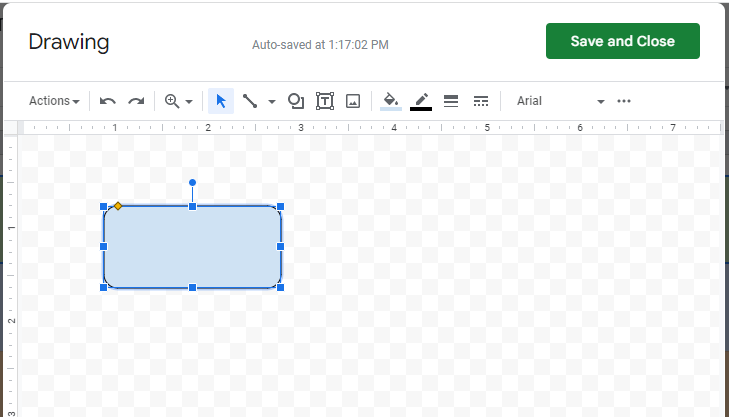Open the Shape tool
The image size is (729, 417).
(x=296, y=101)
